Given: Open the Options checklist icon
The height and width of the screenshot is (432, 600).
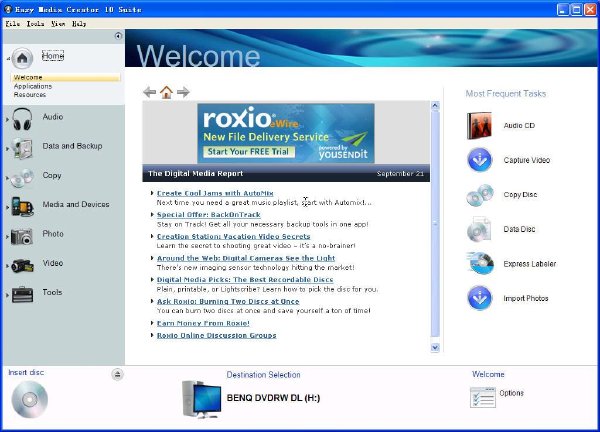Looking at the screenshot, I should click(x=483, y=397).
